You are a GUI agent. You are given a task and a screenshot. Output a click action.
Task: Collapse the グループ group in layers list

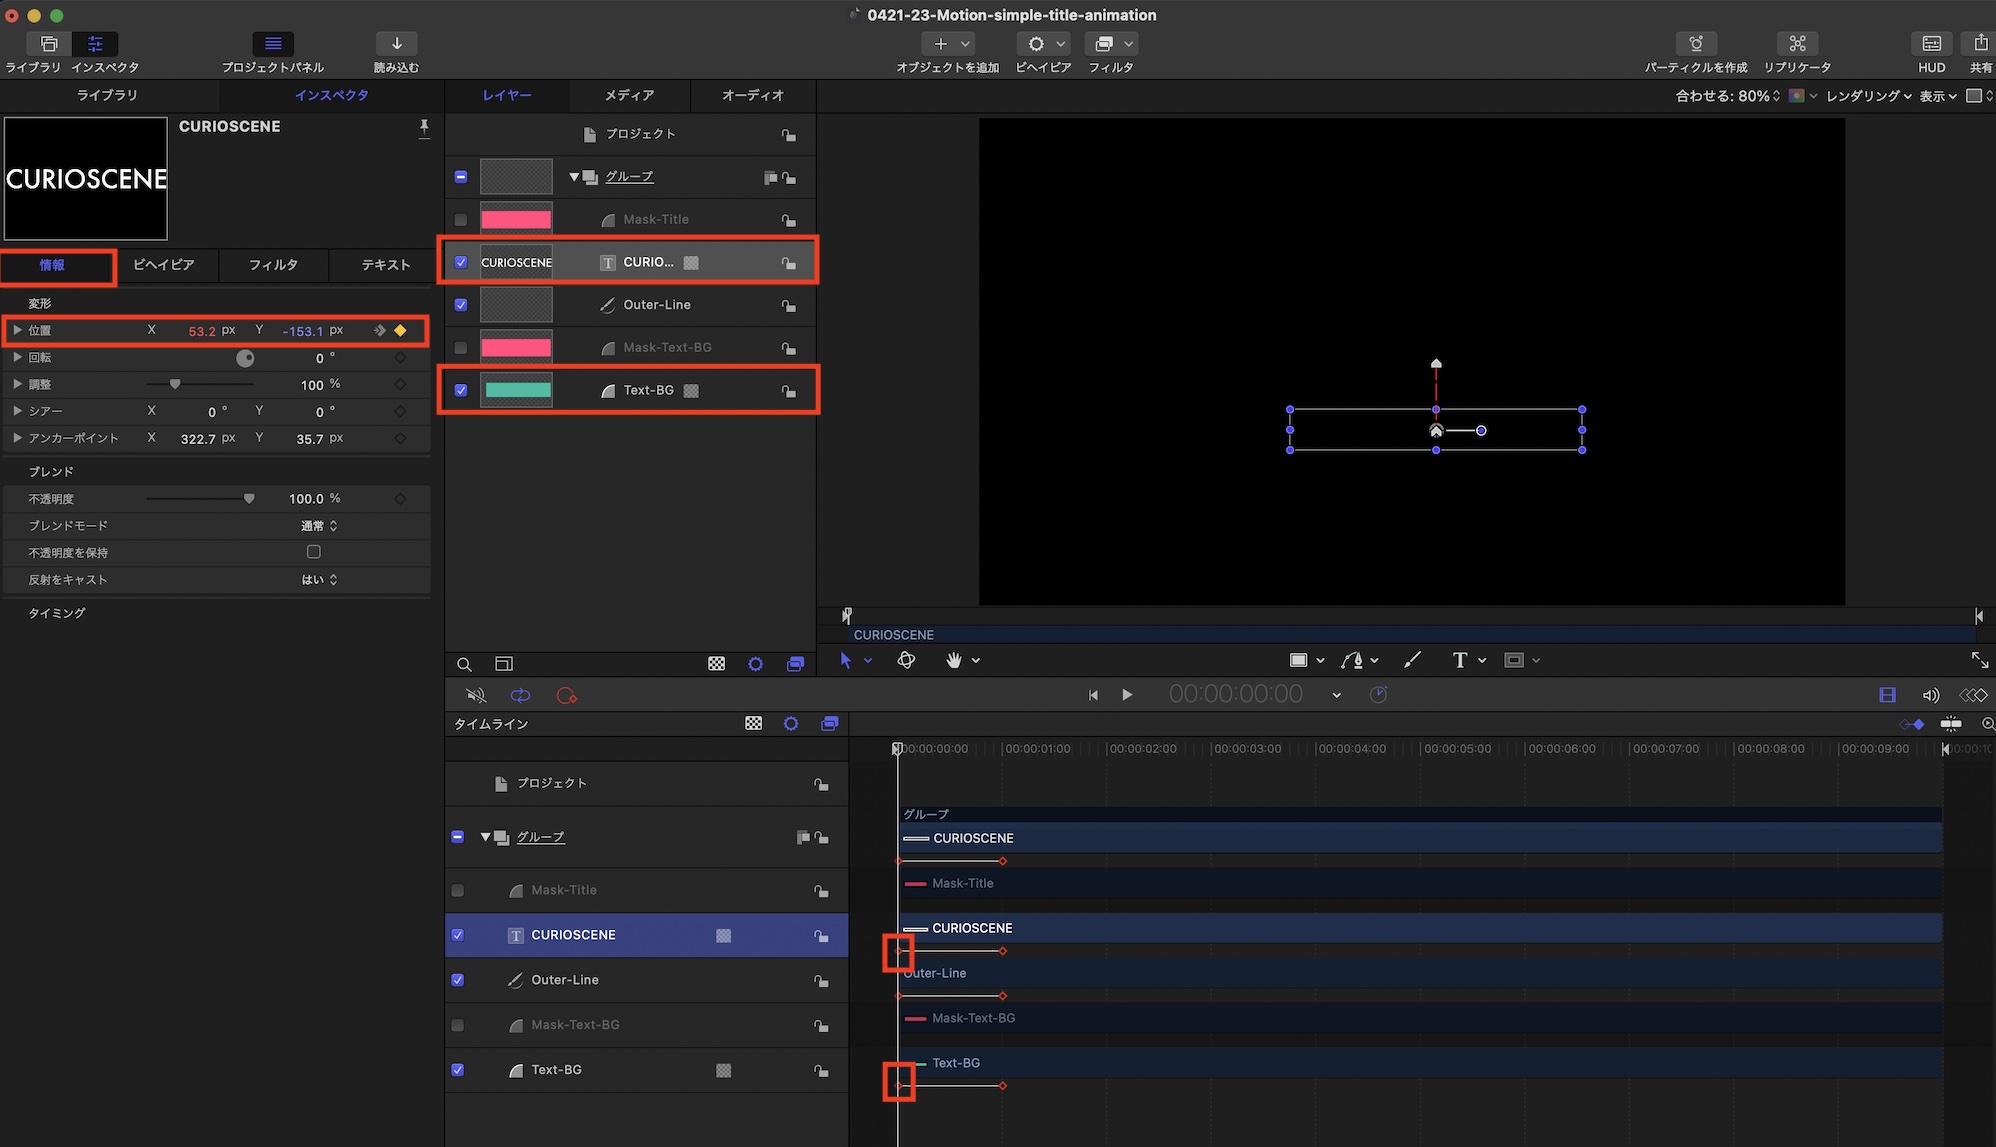574,177
